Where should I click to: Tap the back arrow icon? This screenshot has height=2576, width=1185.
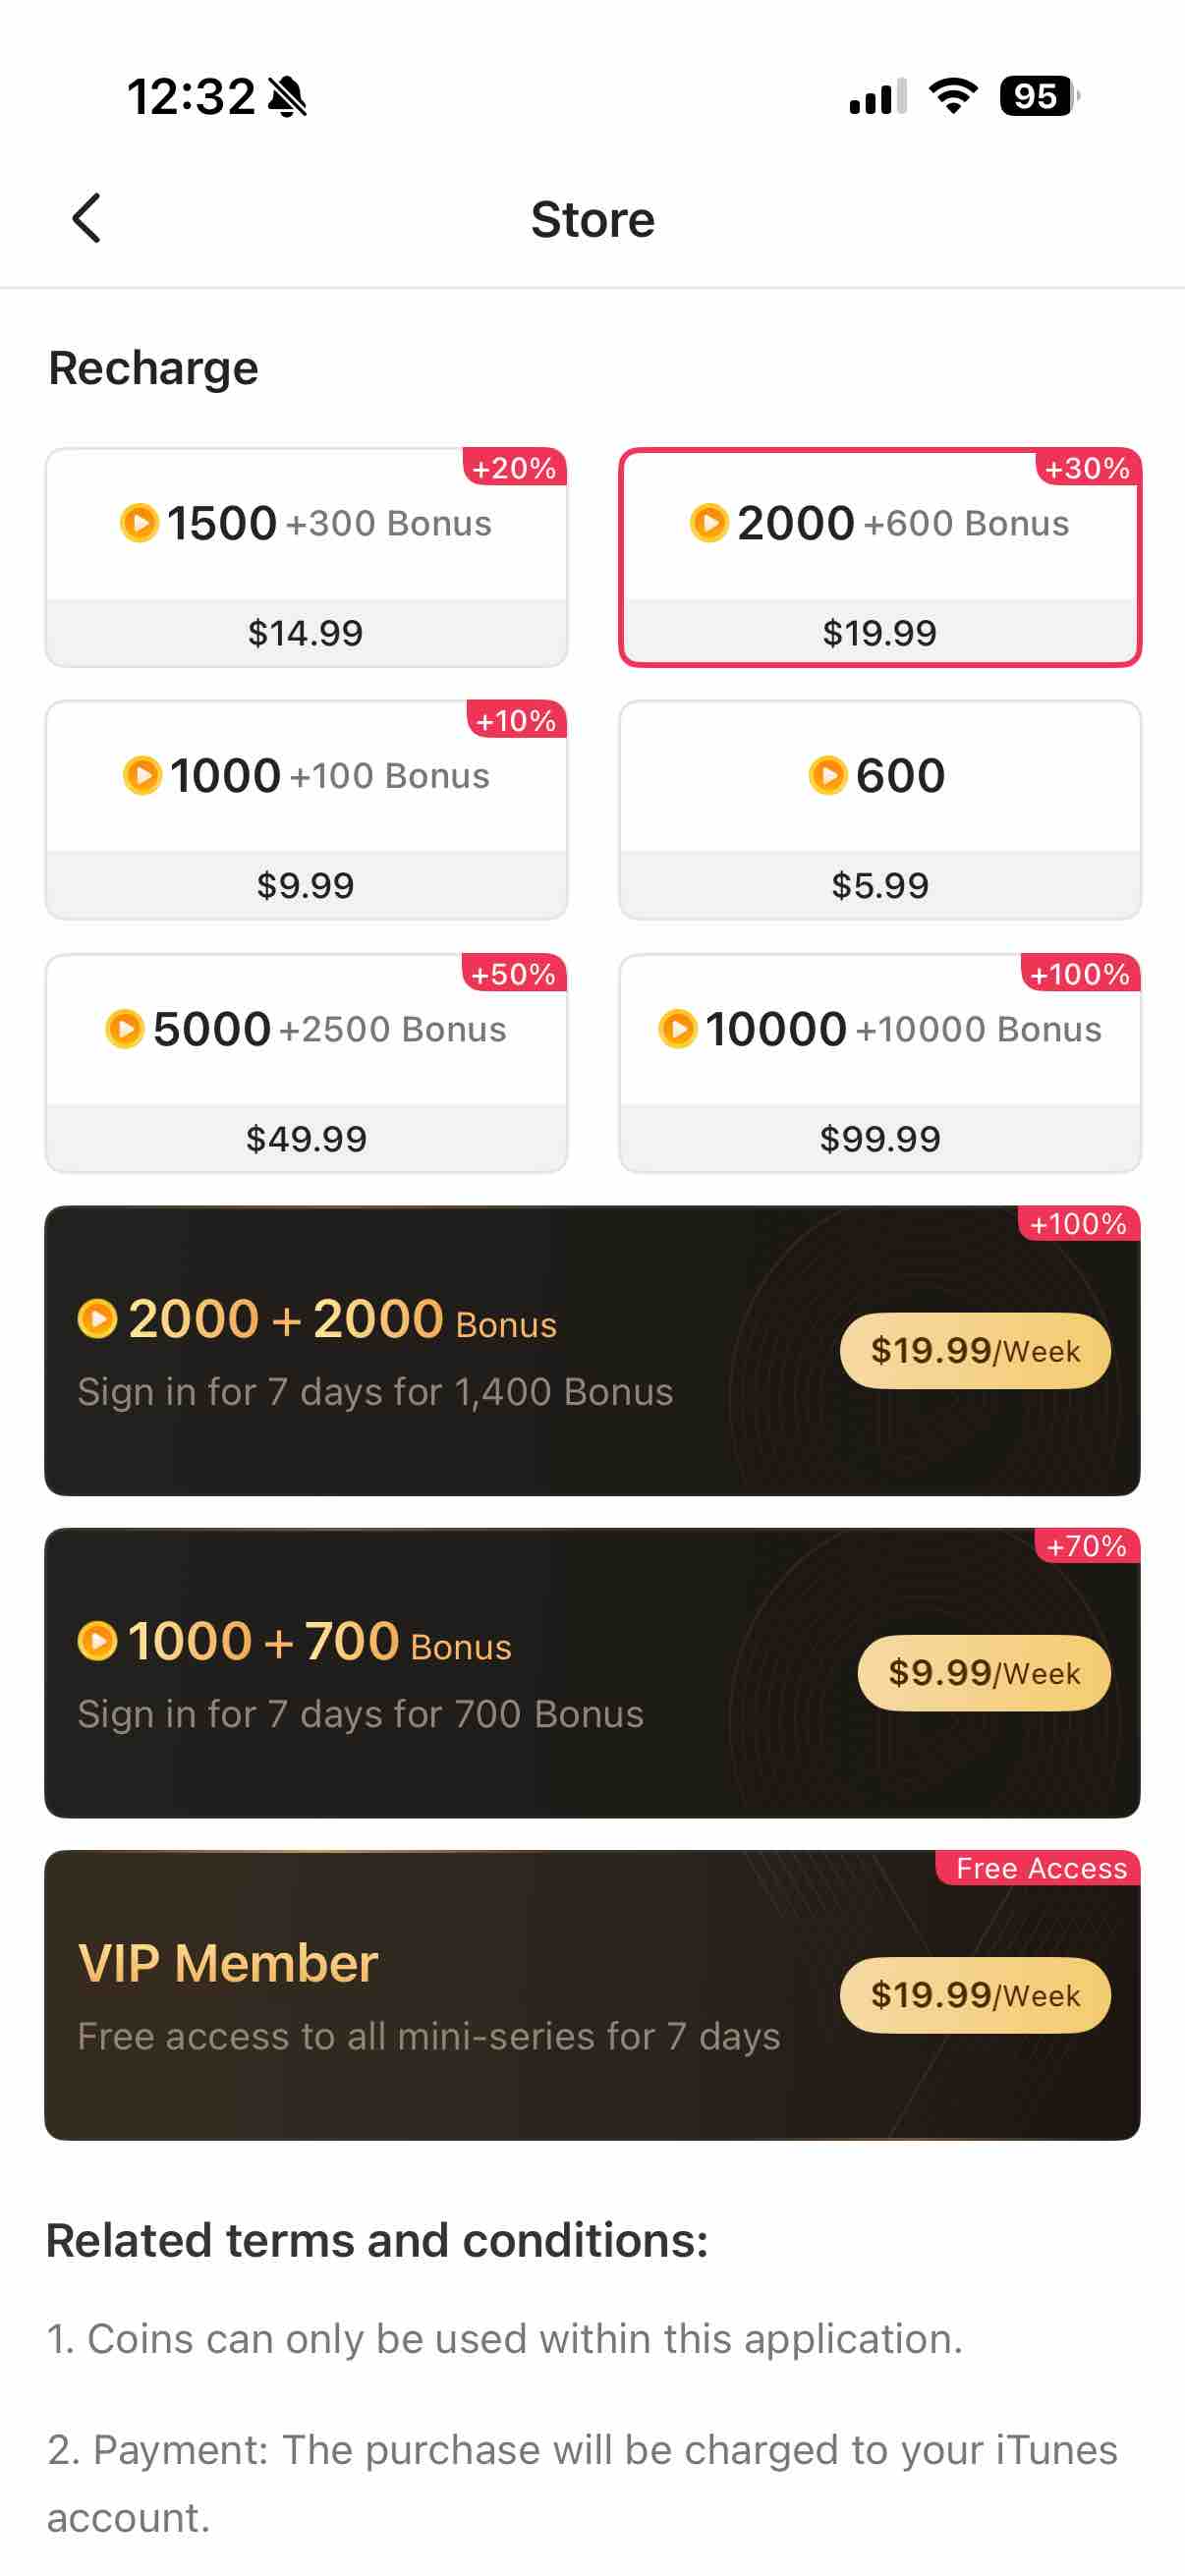click(x=87, y=218)
